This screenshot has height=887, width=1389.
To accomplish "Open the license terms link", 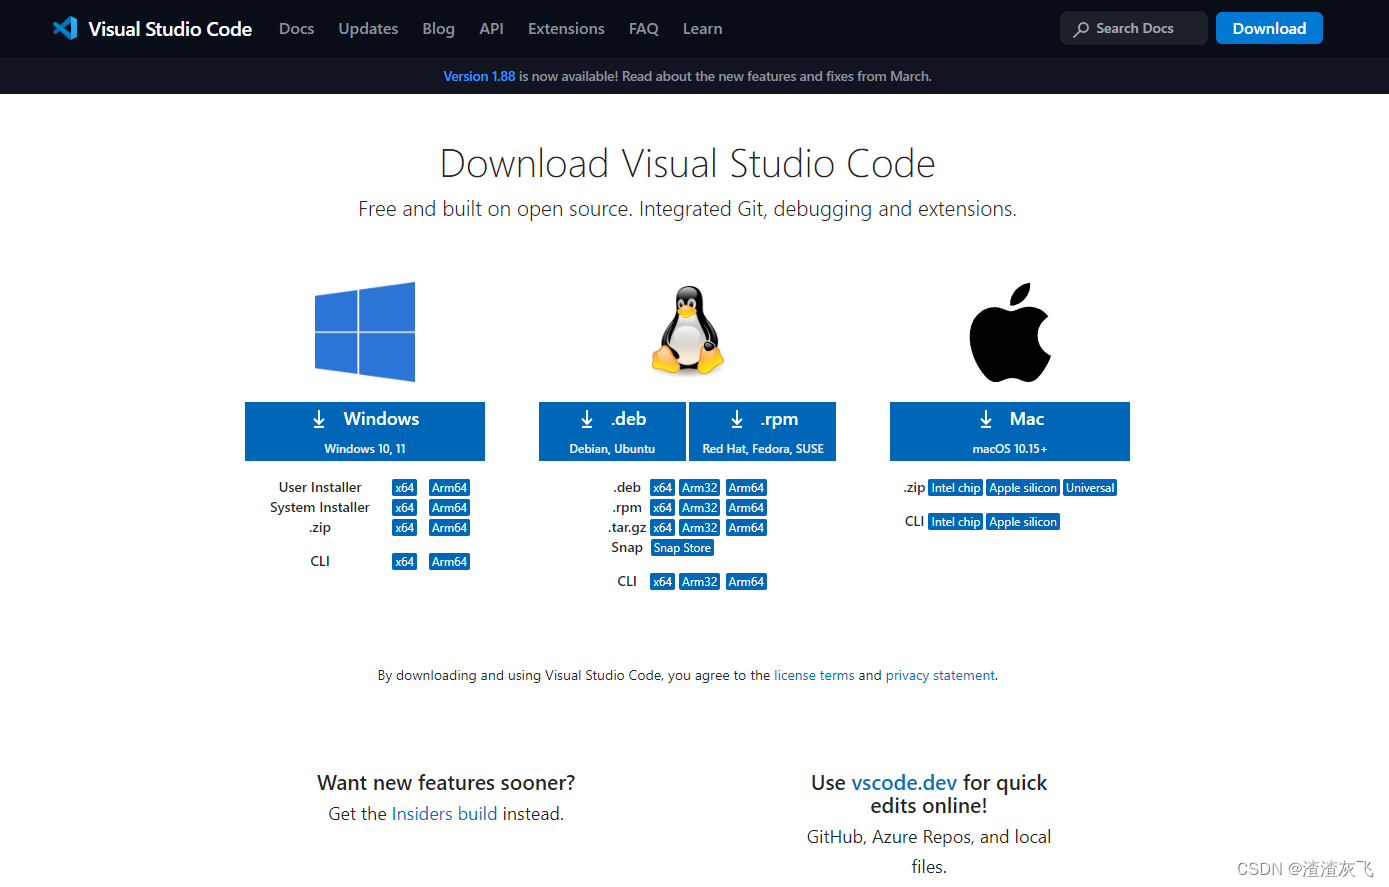I will [814, 676].
